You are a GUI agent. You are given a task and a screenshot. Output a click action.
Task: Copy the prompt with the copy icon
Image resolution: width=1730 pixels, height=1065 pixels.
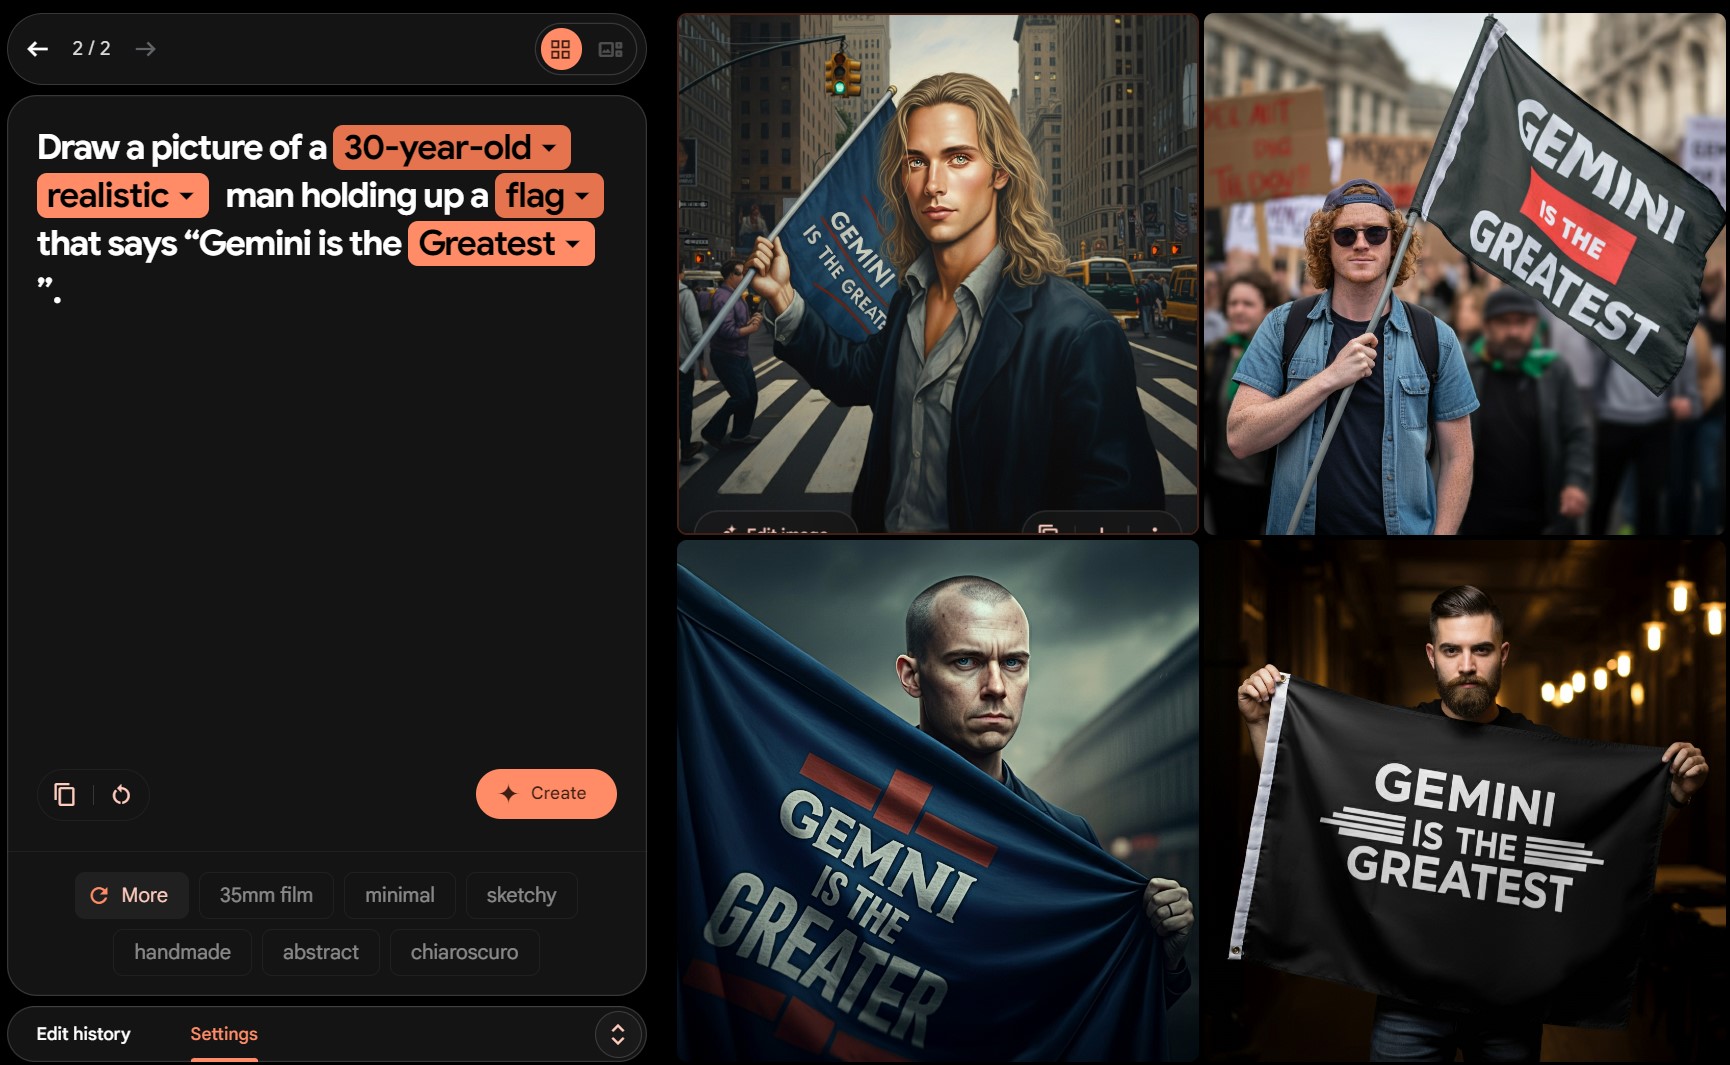65,795
